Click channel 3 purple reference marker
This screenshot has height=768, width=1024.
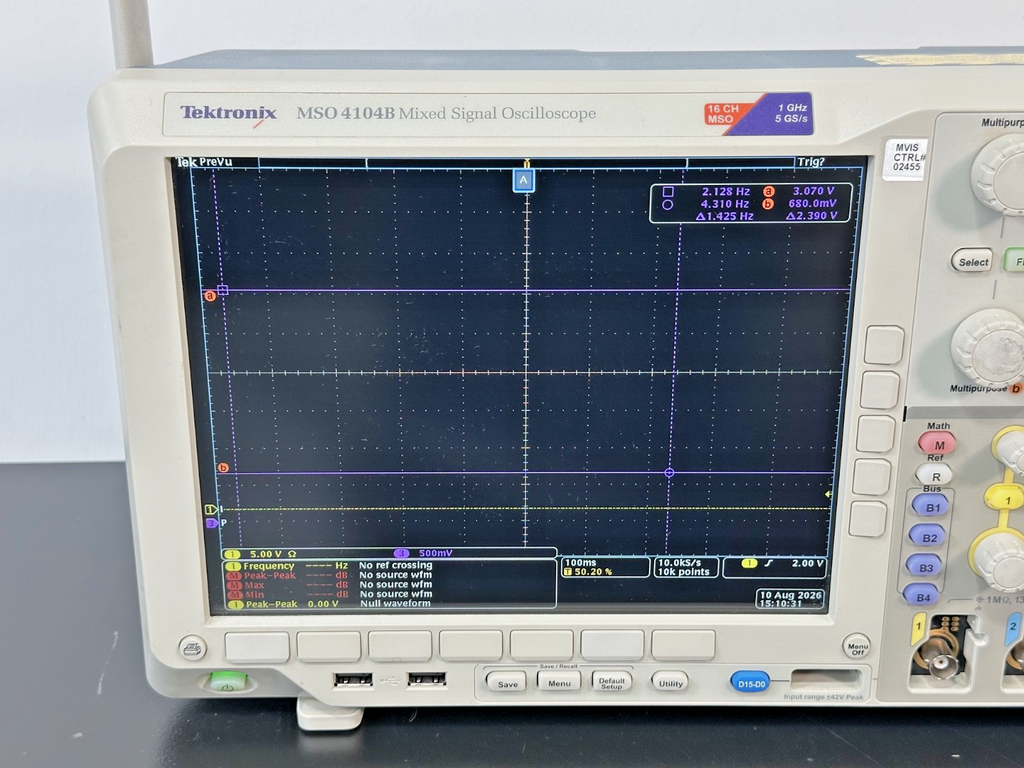[212, 523]
